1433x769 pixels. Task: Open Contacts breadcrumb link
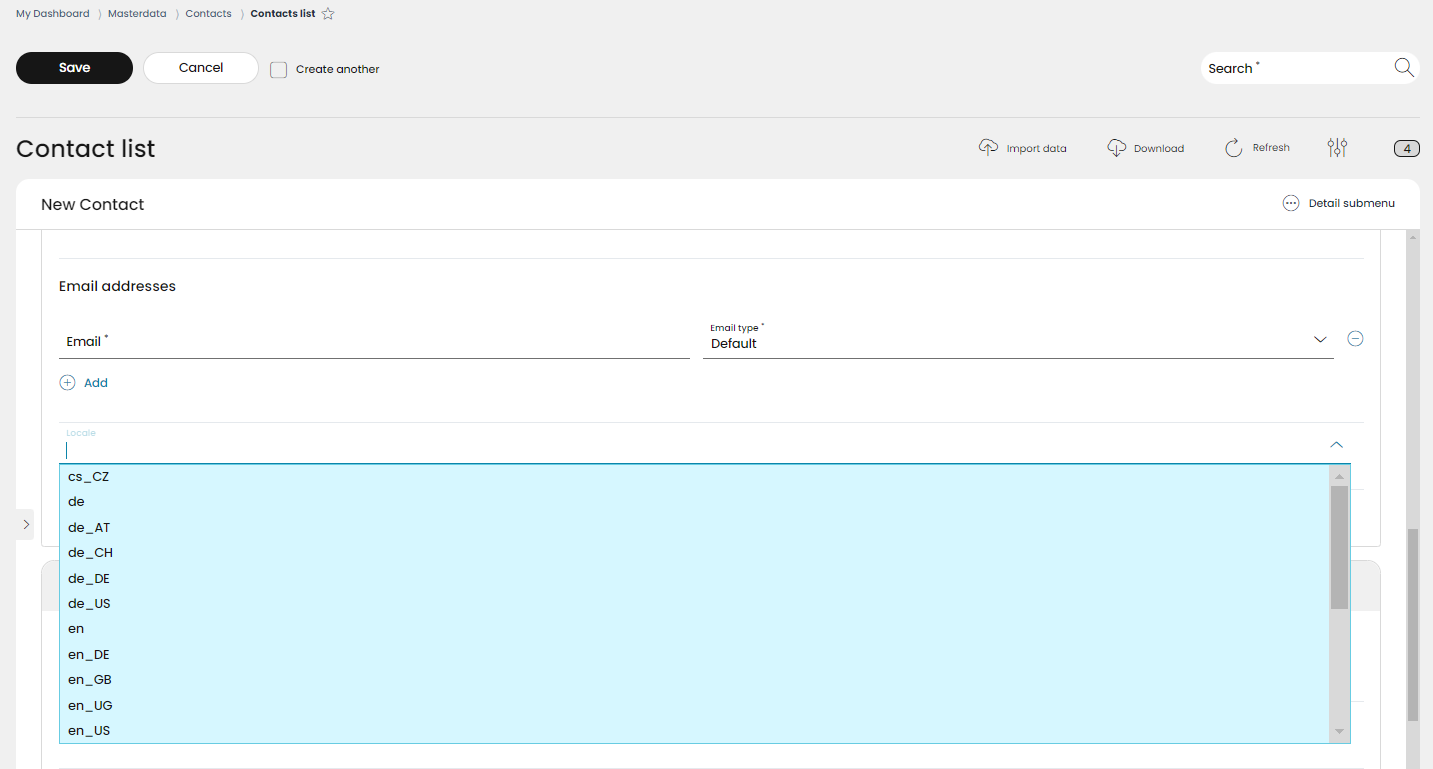point(208,14)
